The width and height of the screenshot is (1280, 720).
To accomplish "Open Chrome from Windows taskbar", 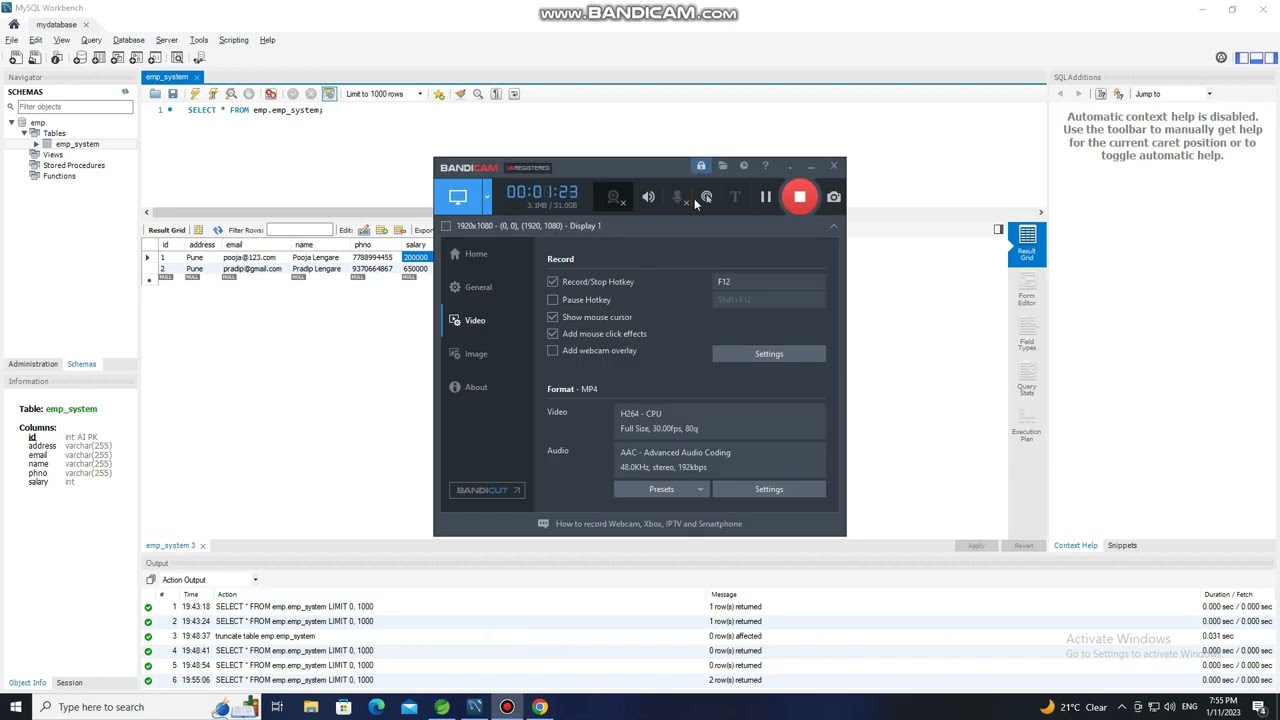I will (540, 707).
